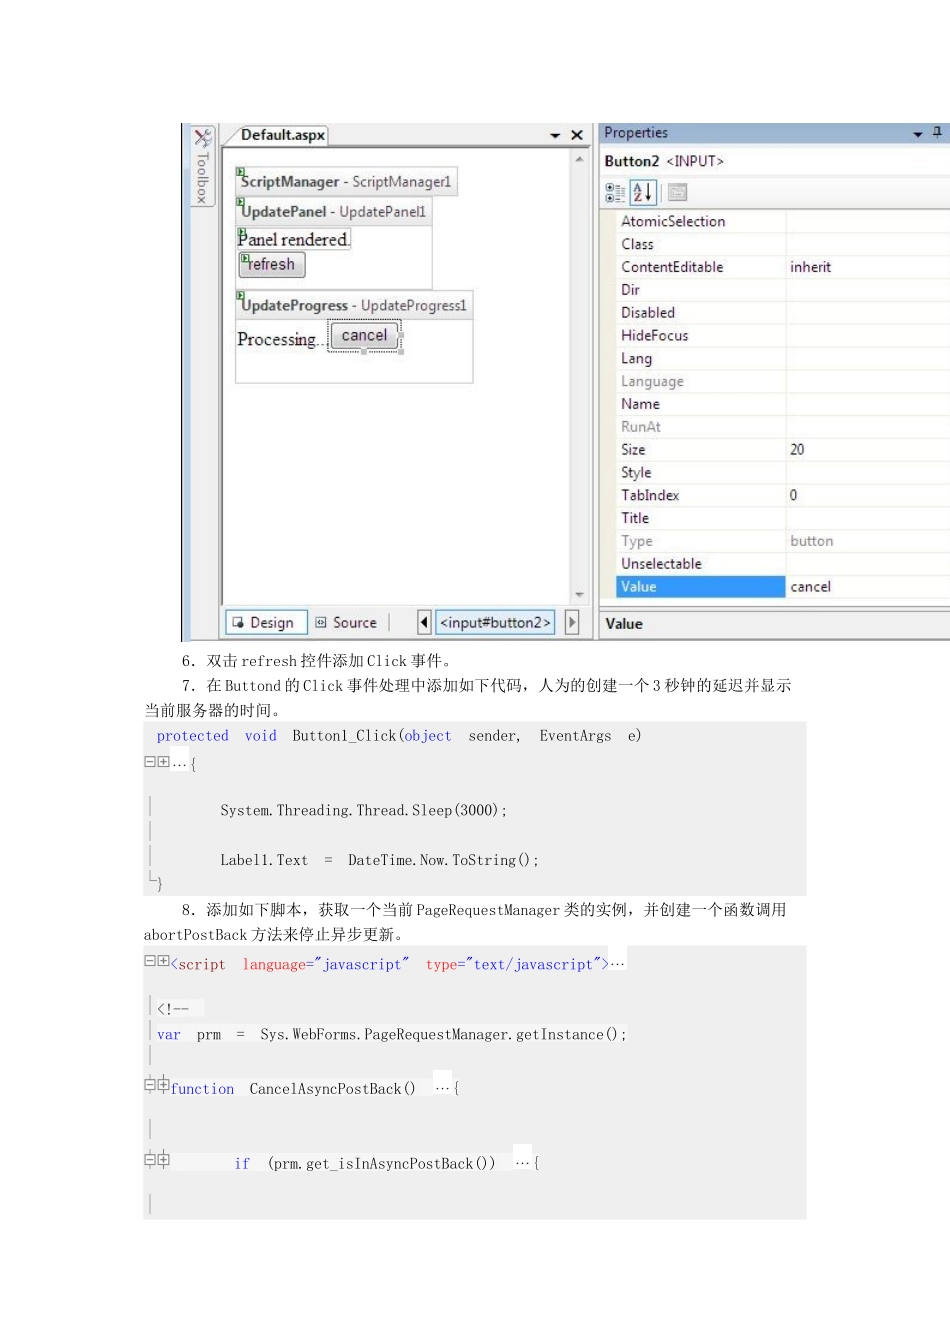950x1344 pixels.
Task: Click the inherit value of ContentEditable
Action: tap(811, 267)
